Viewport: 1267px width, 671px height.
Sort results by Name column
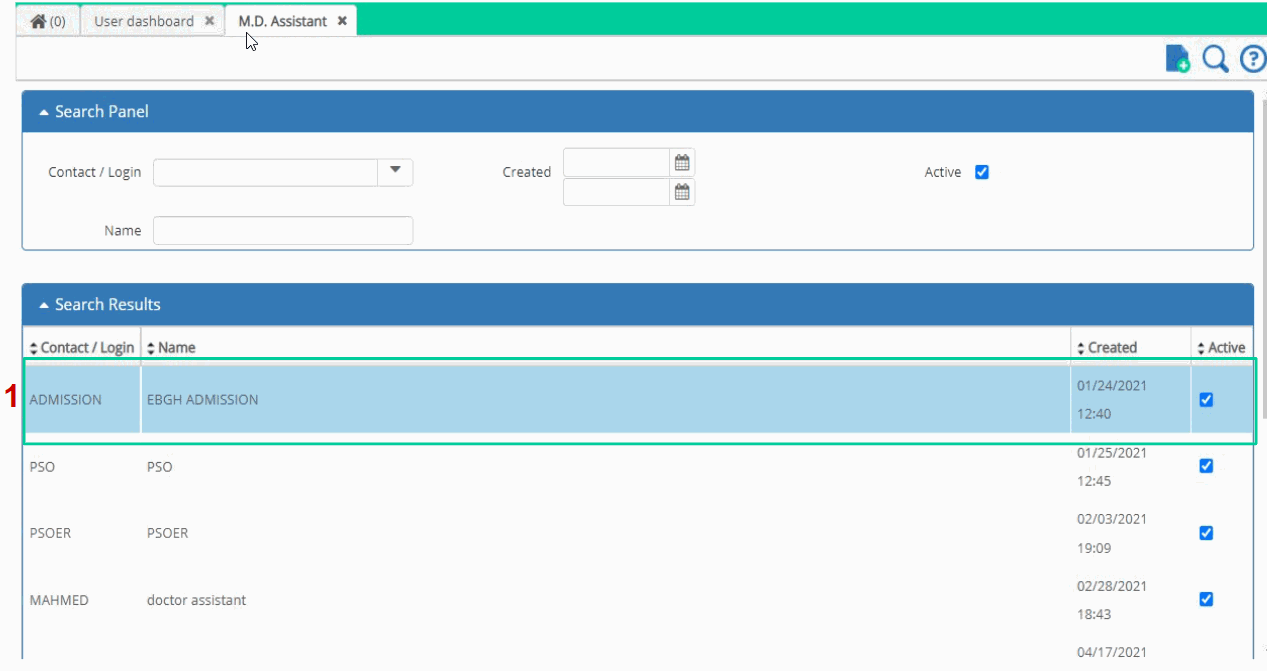coord(171,348)
